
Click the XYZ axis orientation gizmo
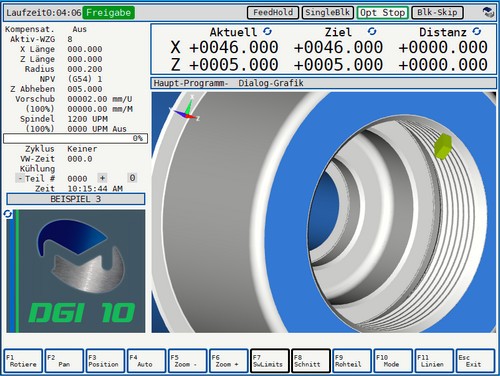[185, 109]
